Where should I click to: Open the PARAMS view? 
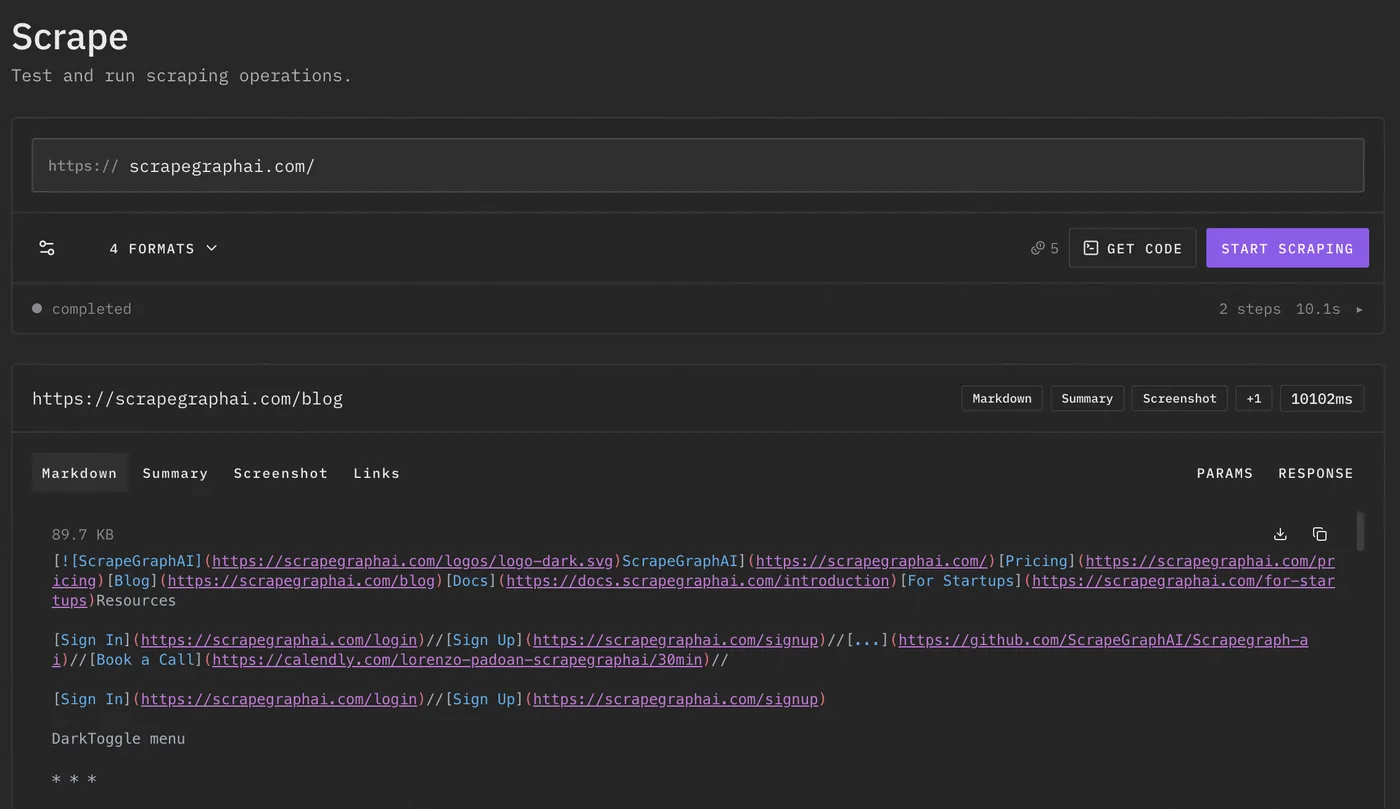click(x=1225, y=473)
